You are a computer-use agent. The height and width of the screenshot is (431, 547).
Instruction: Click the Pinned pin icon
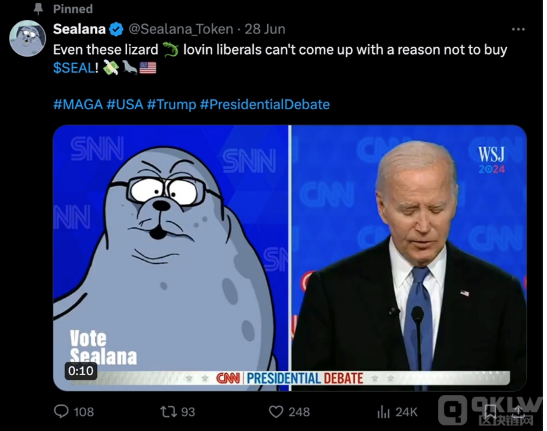(38, 9)
